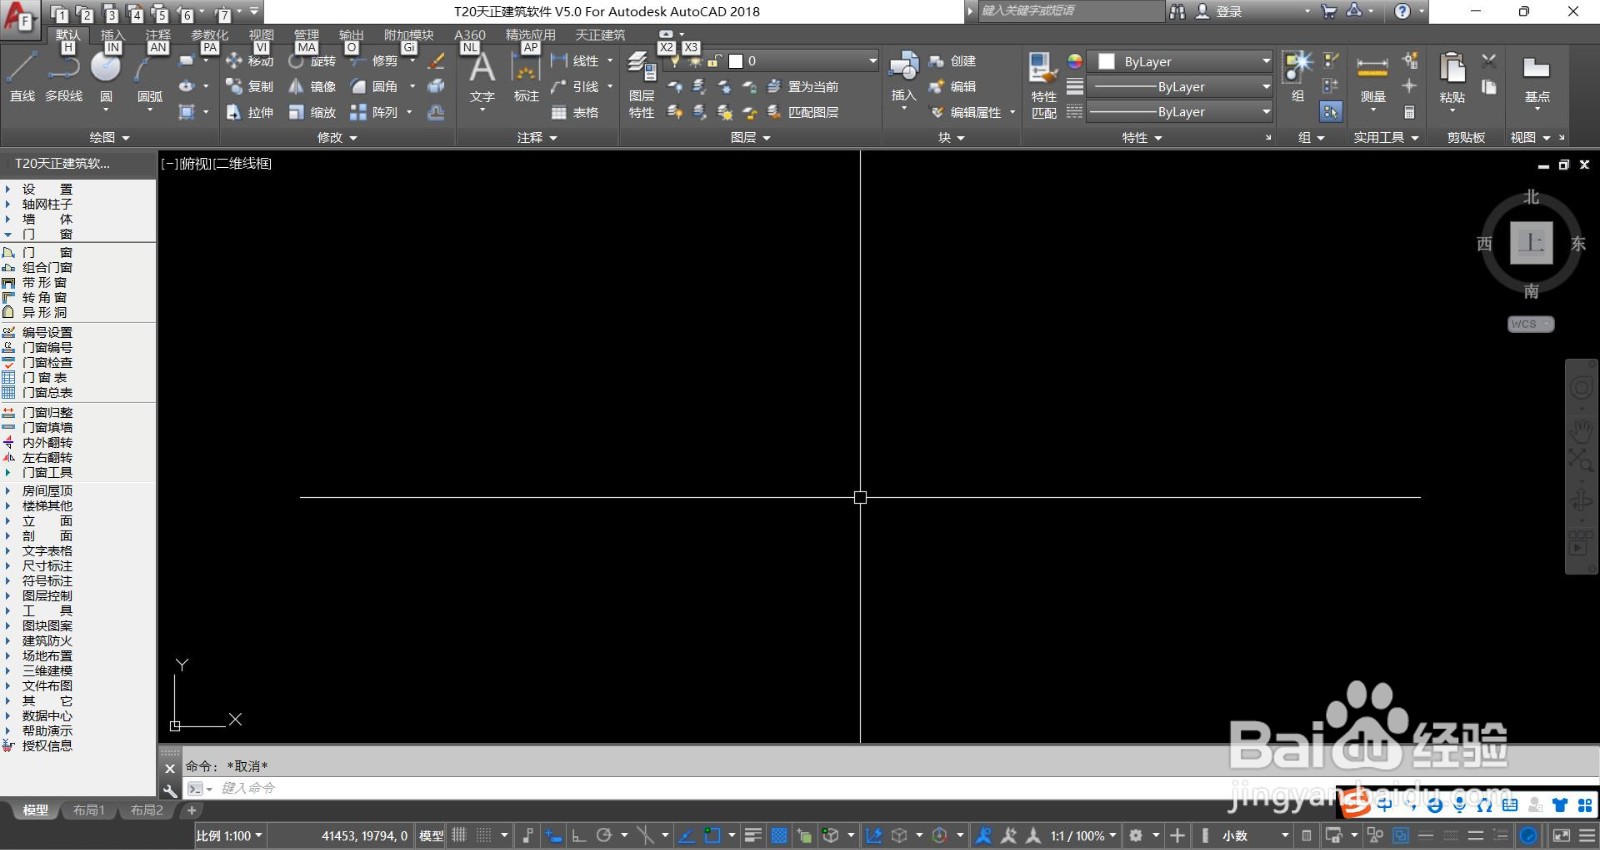
Task: Toggle snap mode in status bar
Action: pos(484,835)
